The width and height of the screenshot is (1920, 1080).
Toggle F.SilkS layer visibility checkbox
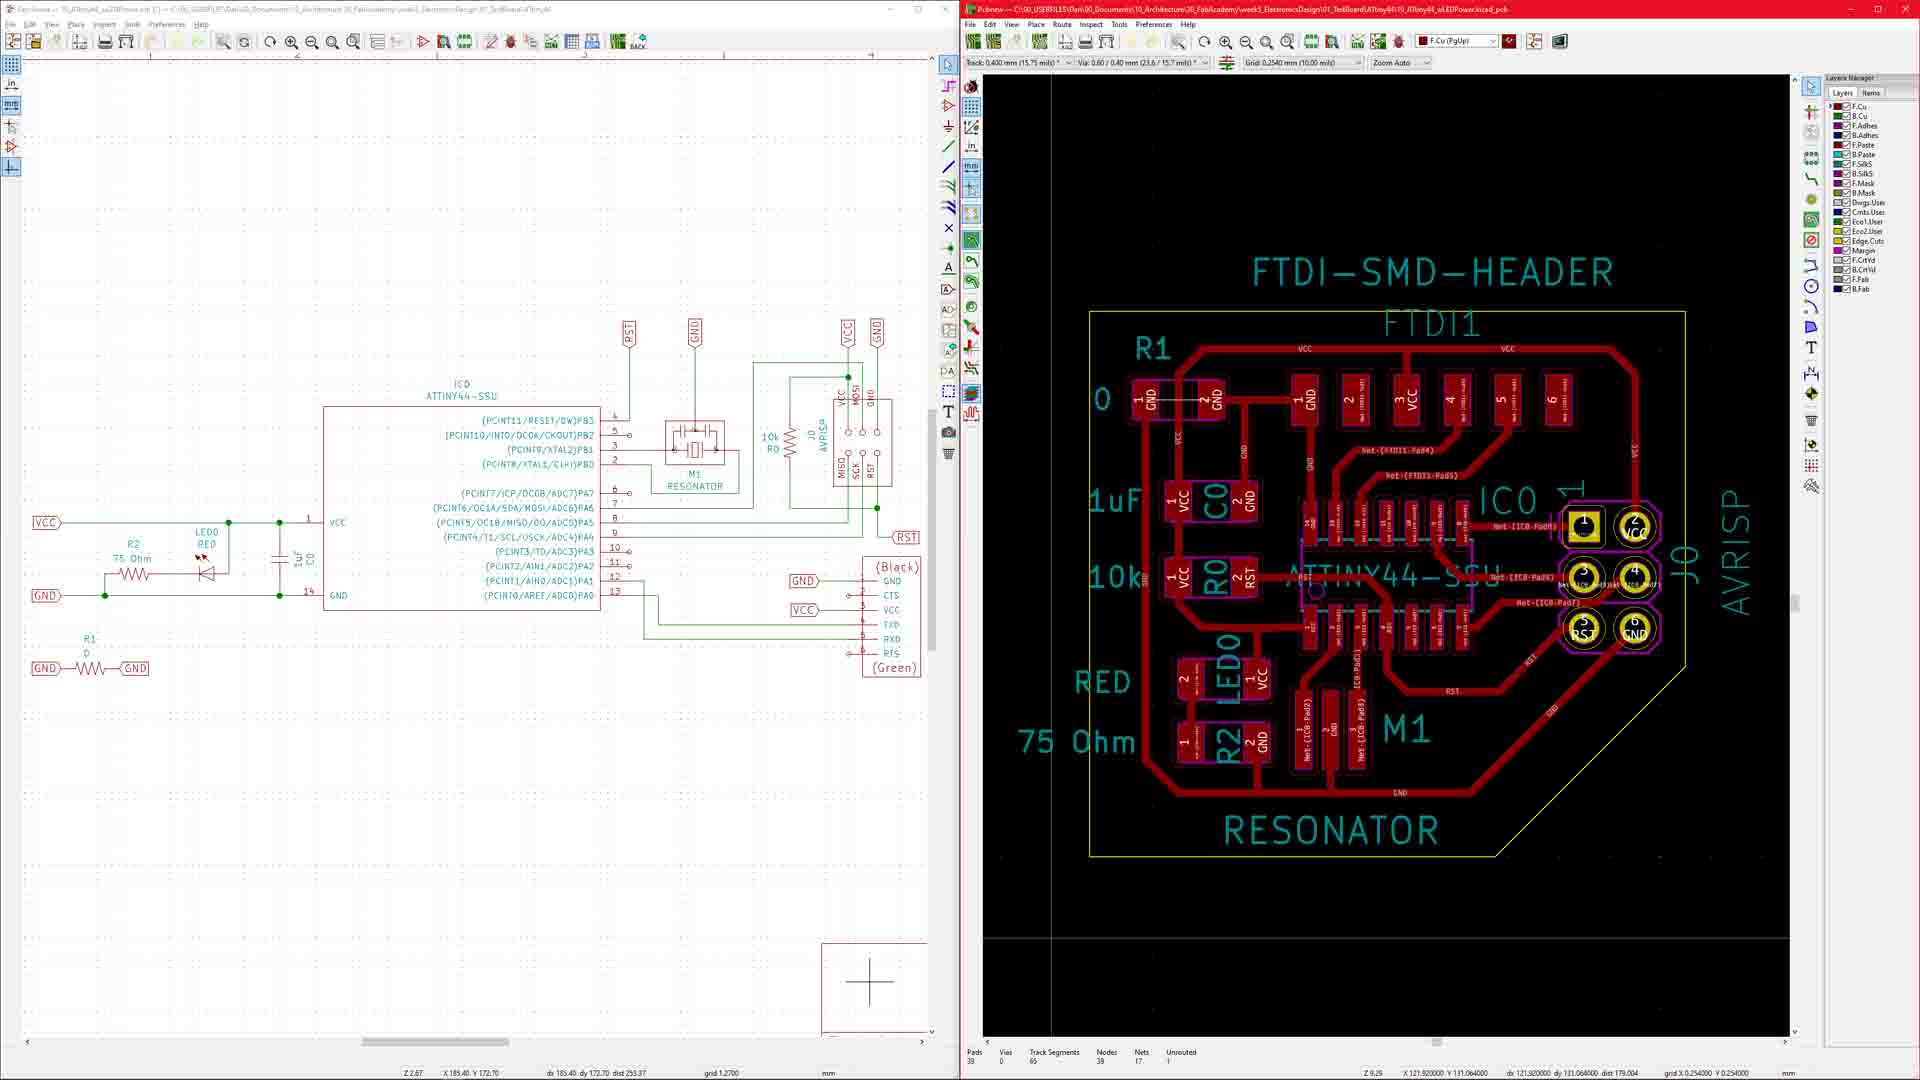pyautogui.click(x=1847, y=164)
